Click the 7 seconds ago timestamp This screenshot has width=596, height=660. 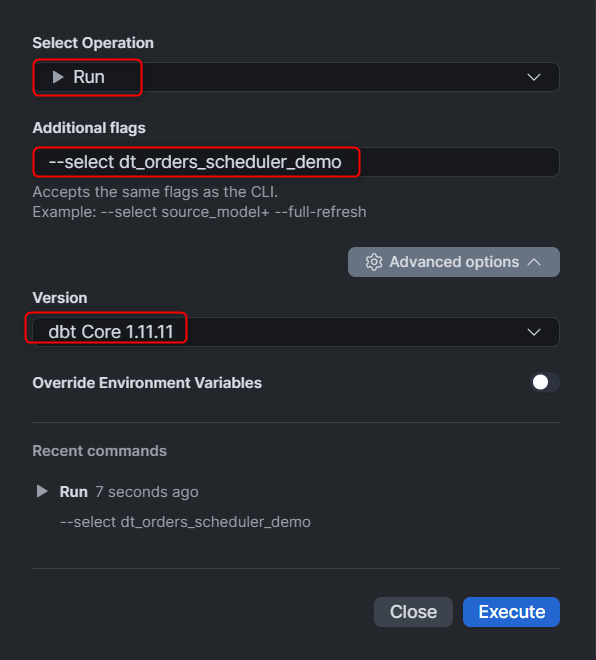tap(146, 492)
